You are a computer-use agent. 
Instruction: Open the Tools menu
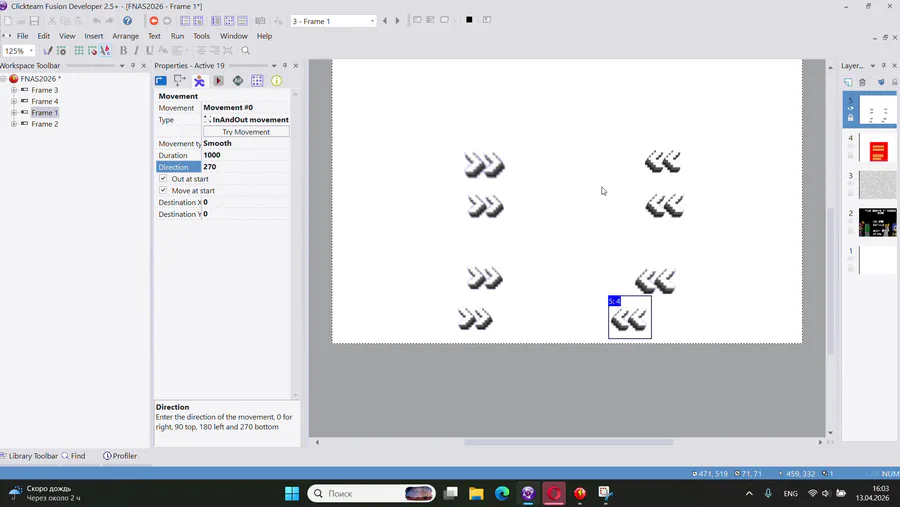pyautogui.click(x=201, y=36)
